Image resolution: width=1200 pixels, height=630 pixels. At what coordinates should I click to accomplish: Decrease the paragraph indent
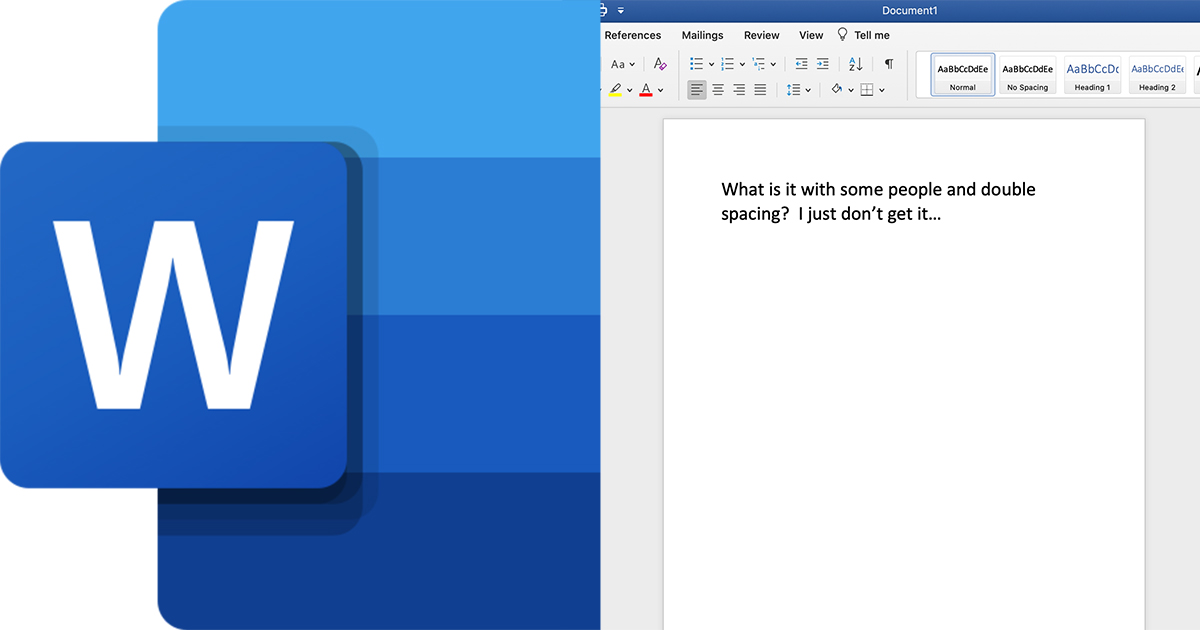coord(801,64)
